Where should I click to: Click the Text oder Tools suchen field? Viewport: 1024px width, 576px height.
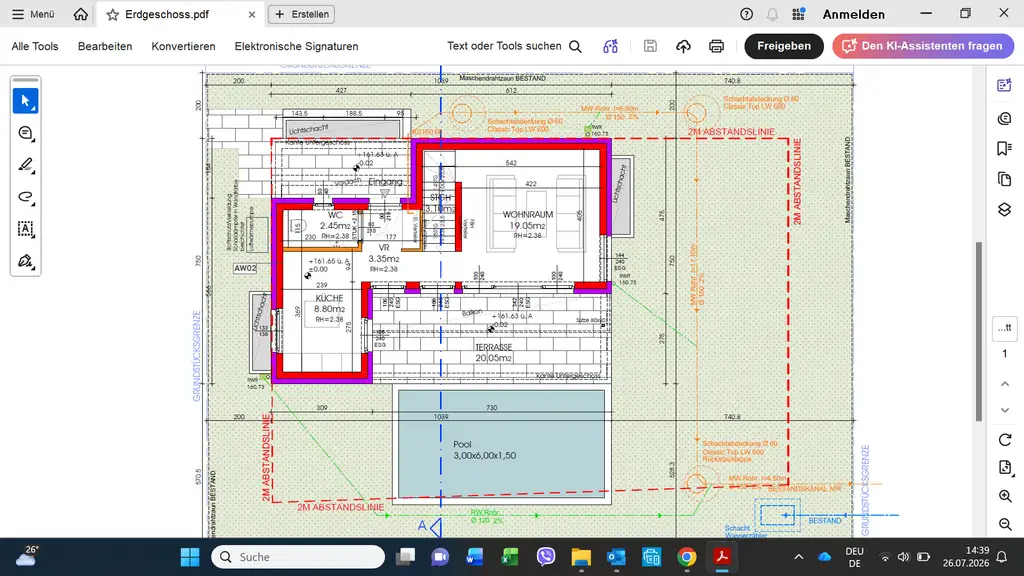(x=504, y=46)
